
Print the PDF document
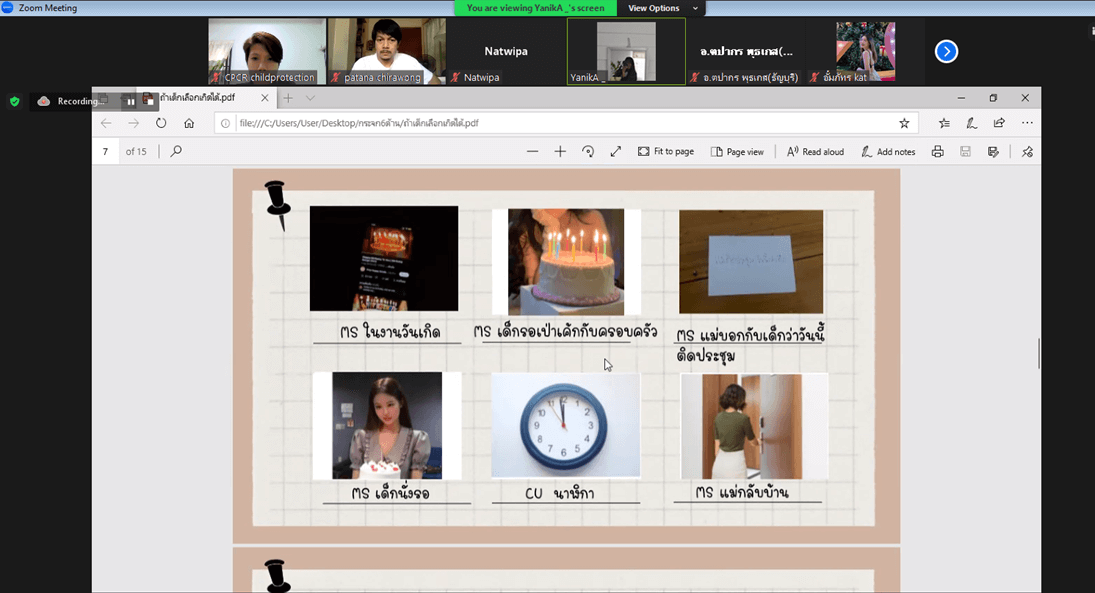[937, 152]
